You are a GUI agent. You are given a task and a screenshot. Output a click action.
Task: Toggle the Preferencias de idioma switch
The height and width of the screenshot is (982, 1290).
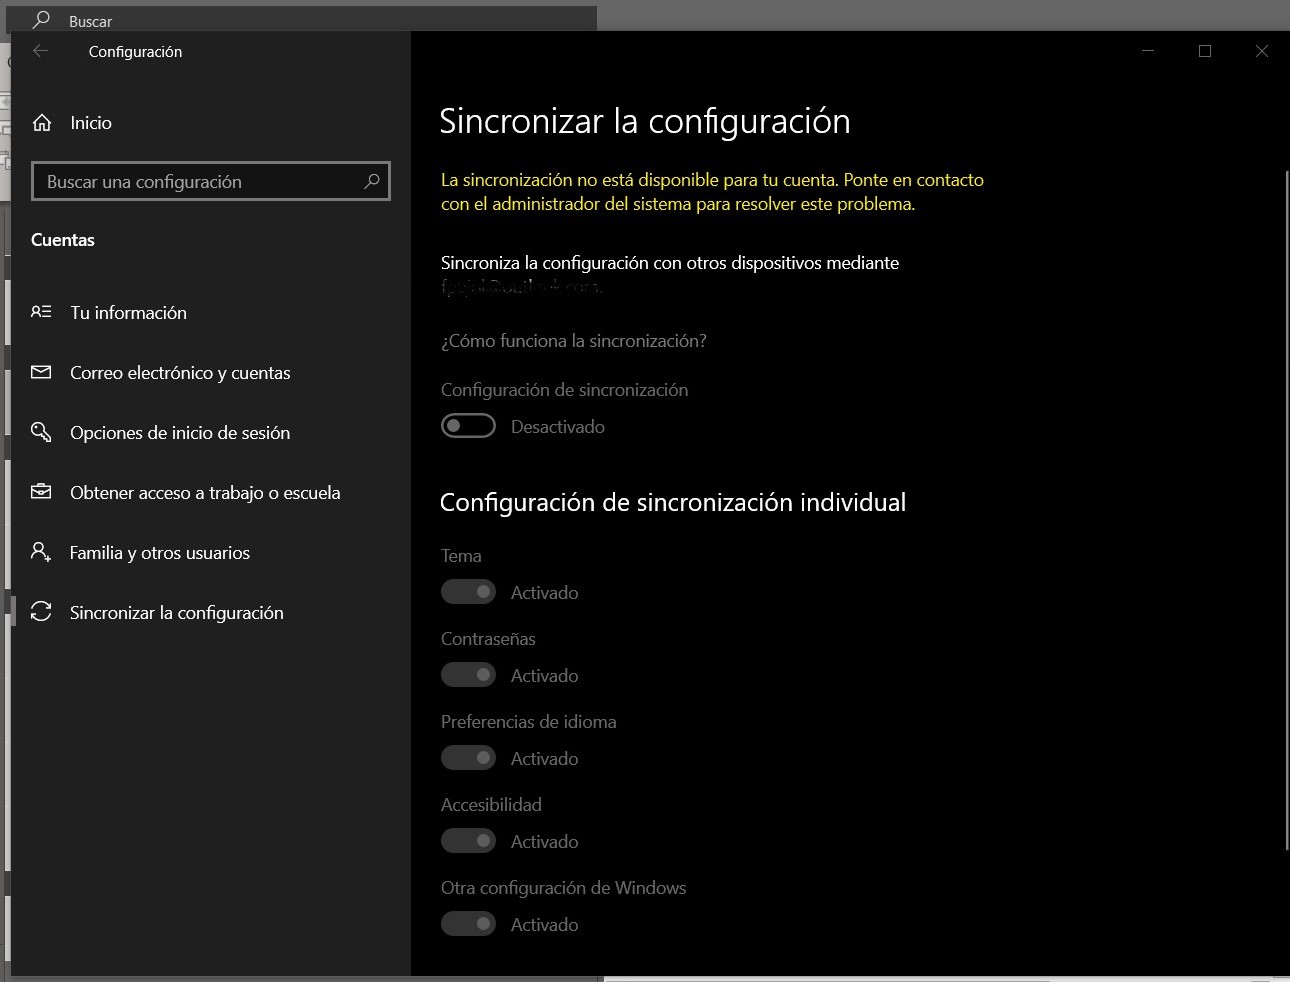coord(468,758)
